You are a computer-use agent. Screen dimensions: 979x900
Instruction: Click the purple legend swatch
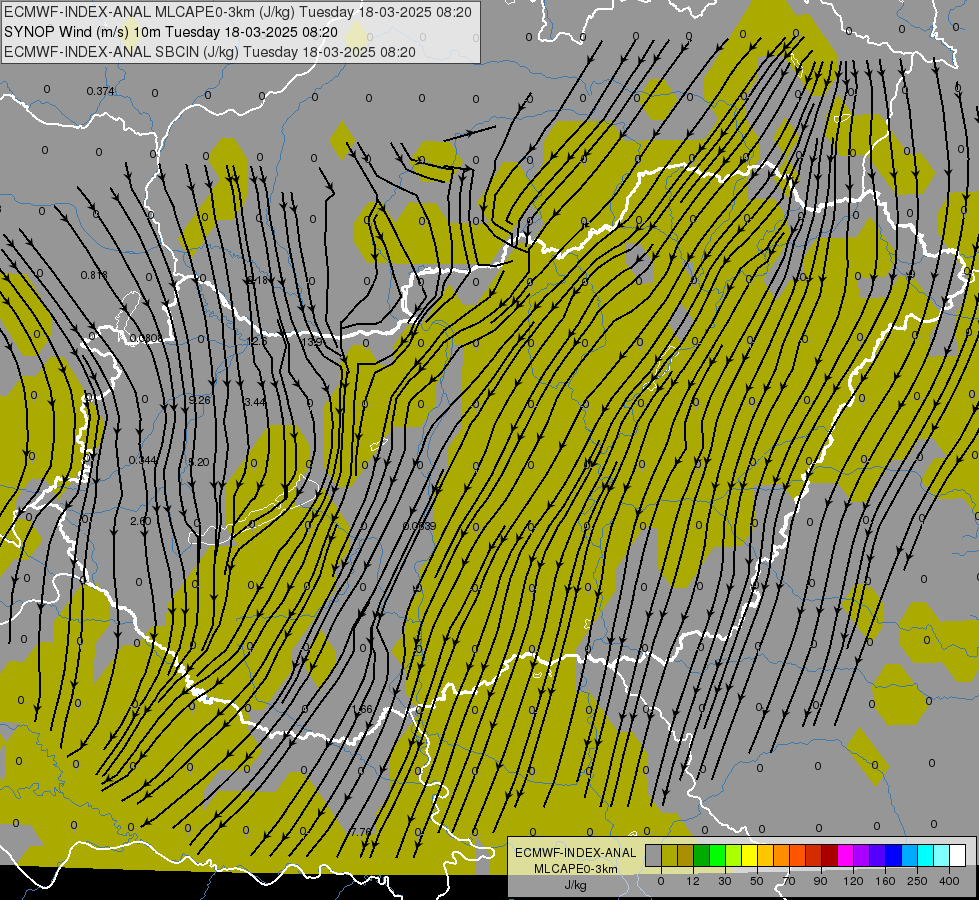pyautogui.click(x=862, y=855)
